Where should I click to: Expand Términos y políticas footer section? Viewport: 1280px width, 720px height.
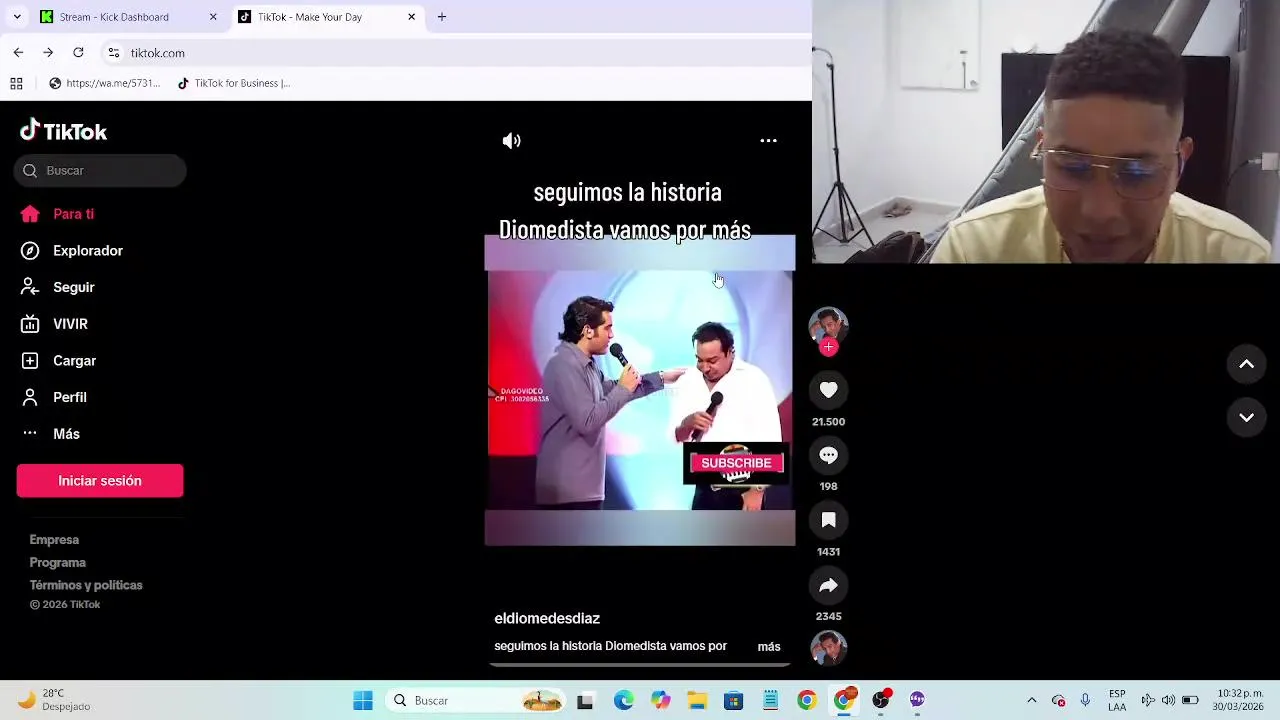[86, 585]
